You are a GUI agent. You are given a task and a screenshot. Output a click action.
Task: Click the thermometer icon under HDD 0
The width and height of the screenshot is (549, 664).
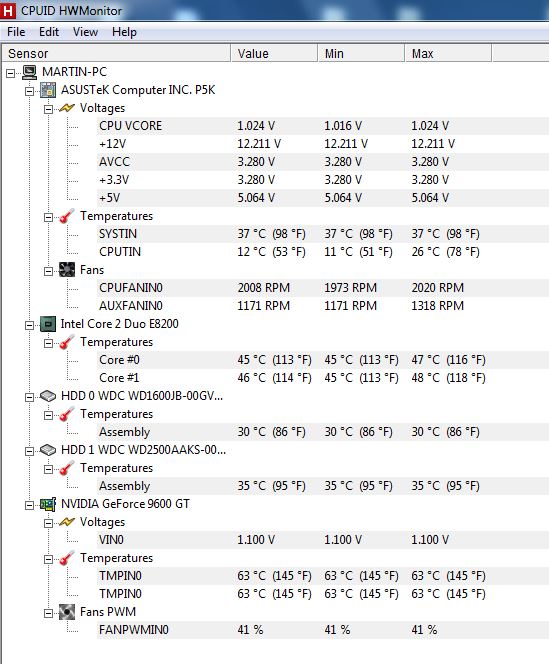tap(67, 414)
